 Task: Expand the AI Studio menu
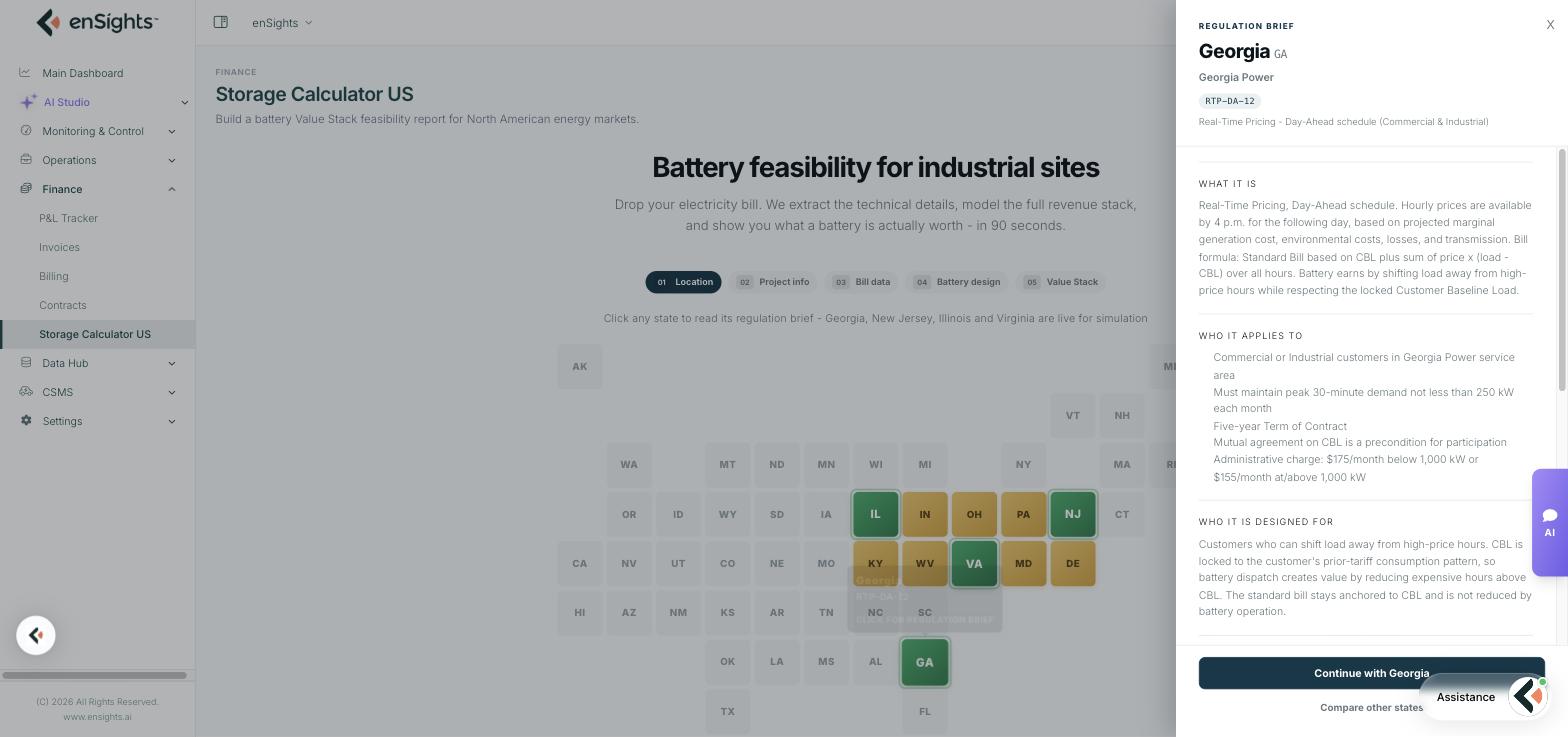pyautogui.click(x=184, y=102)
